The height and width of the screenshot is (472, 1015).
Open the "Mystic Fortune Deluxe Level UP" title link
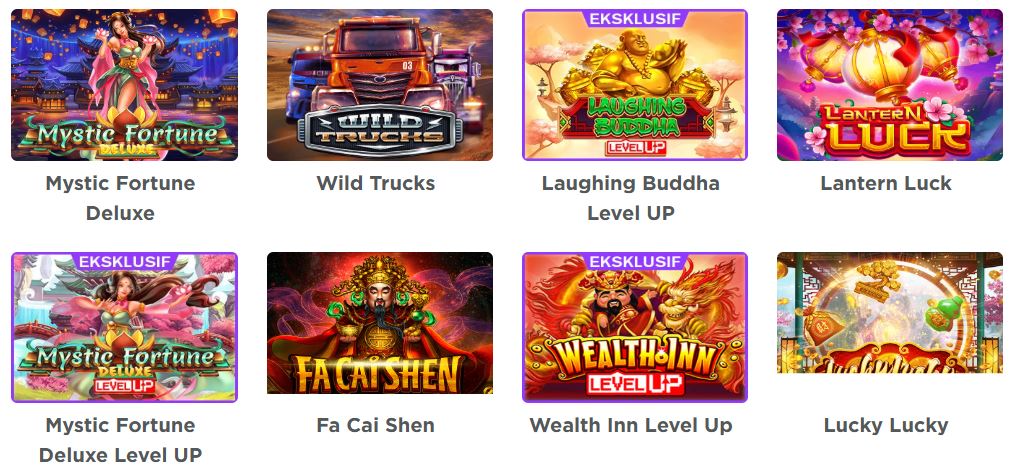(x=120, y=440)
